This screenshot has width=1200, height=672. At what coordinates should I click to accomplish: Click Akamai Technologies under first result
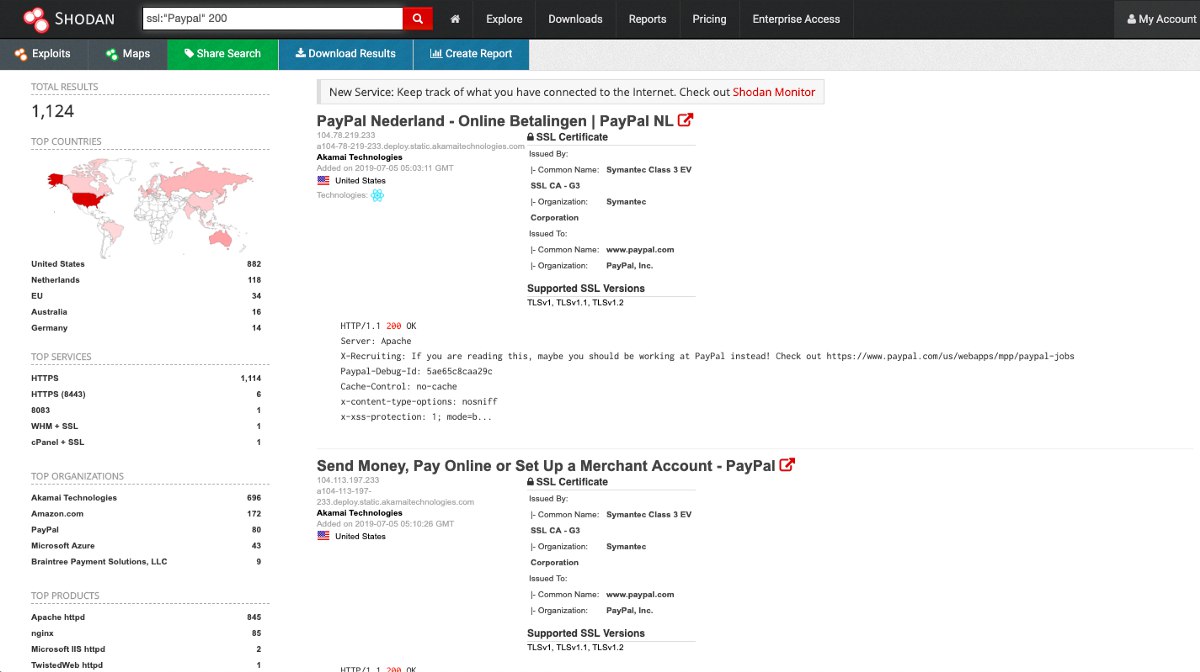359,157
